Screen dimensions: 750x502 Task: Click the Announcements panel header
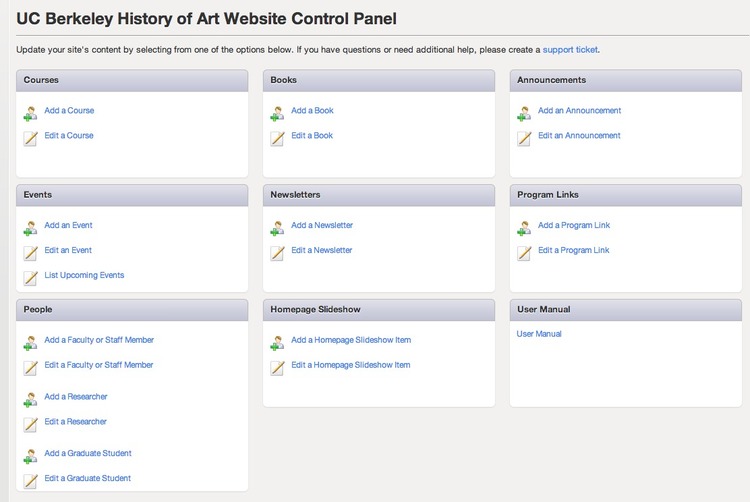pos(626,80)
